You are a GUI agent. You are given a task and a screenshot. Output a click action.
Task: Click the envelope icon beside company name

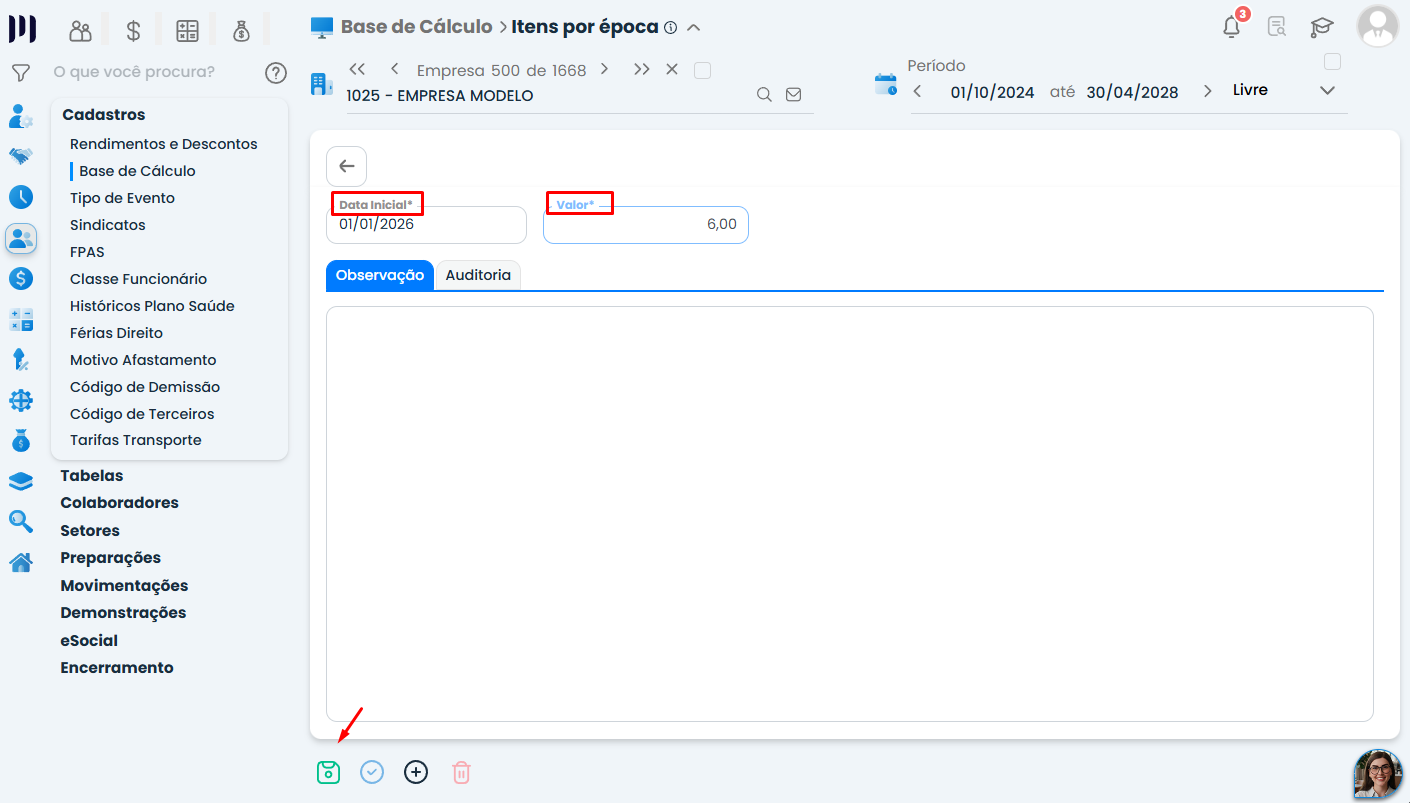click(x=794, y=95)
